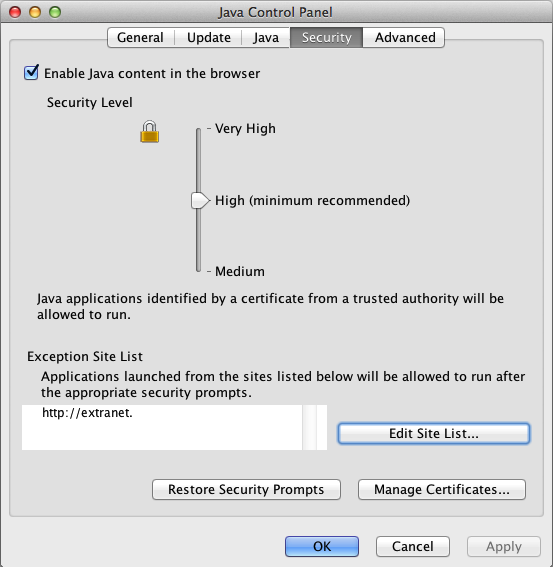This screenshot has width=553, height=567.
Task: Click the Cancel button
Action: 413,546
